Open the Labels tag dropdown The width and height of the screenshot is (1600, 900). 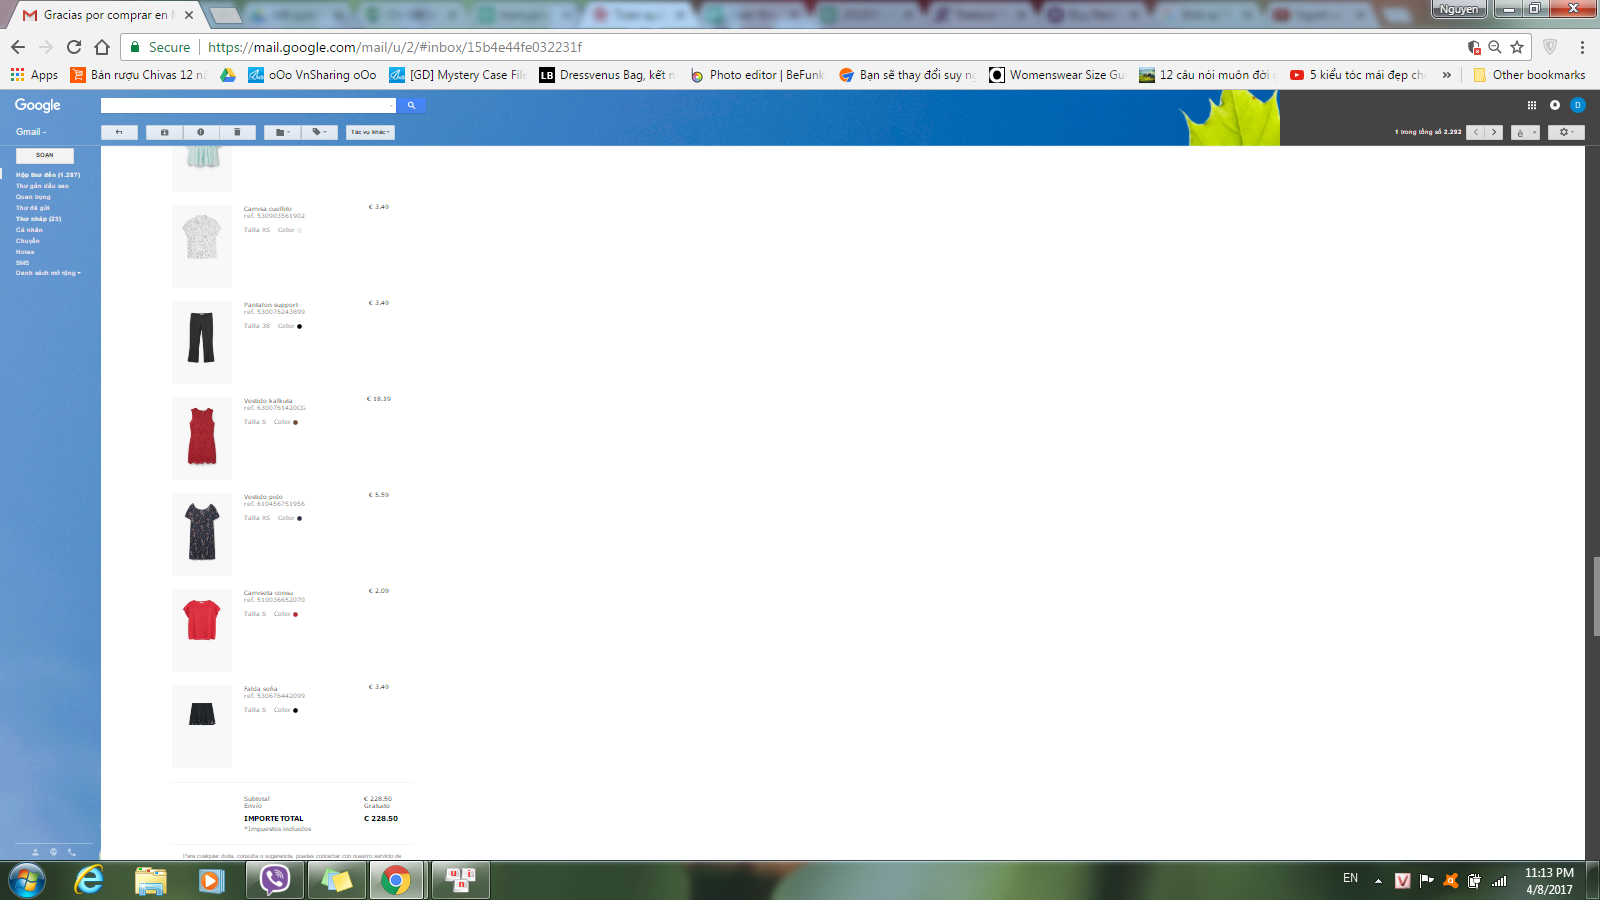(x=319, y=132)
